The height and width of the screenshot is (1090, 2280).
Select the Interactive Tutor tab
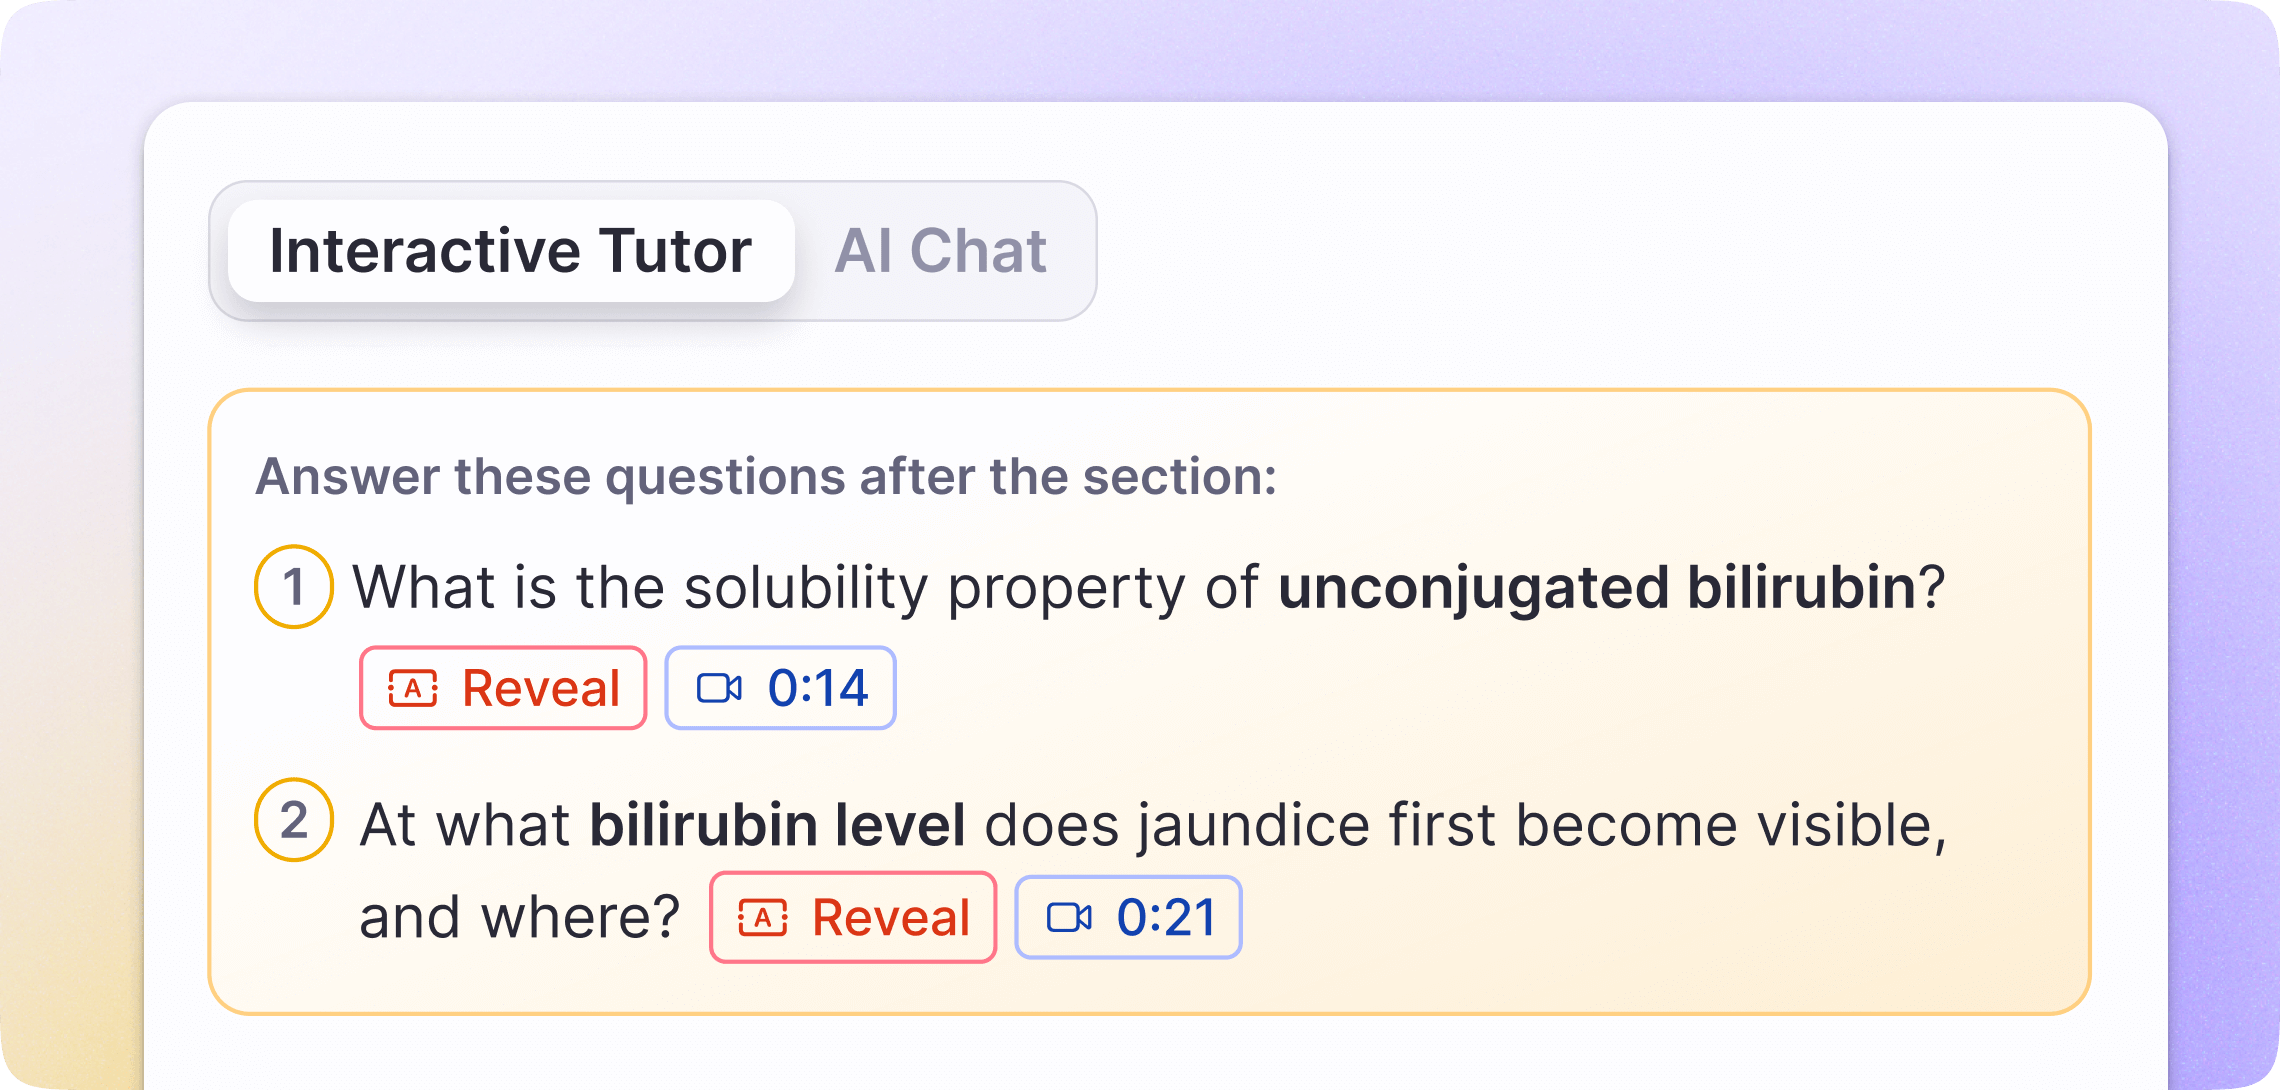(x=511, y=251)
